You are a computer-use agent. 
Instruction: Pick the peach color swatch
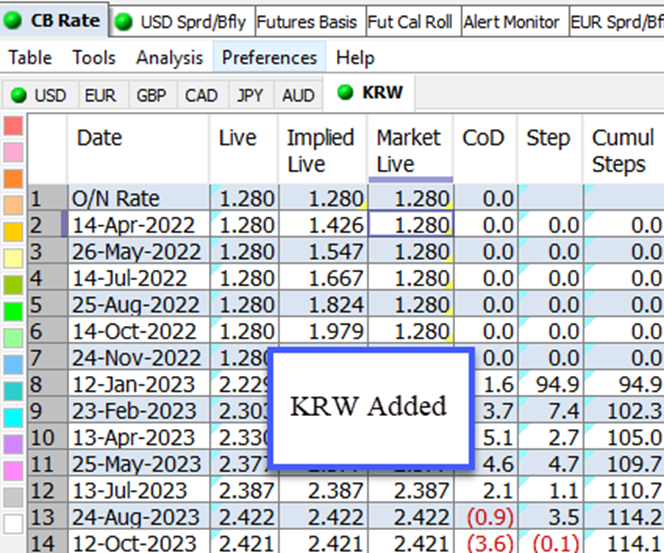13,205
